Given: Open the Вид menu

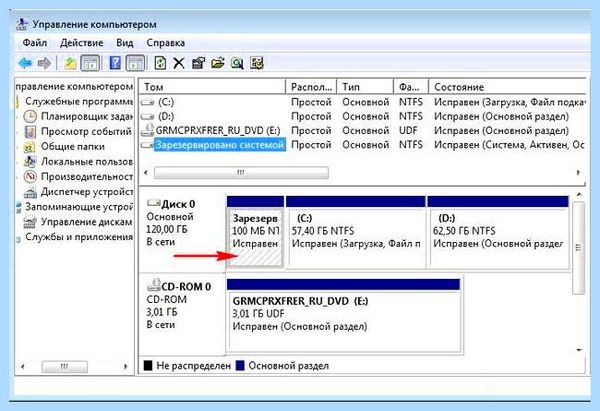Looking at the screenshot, I should click(x=125, y=42).
